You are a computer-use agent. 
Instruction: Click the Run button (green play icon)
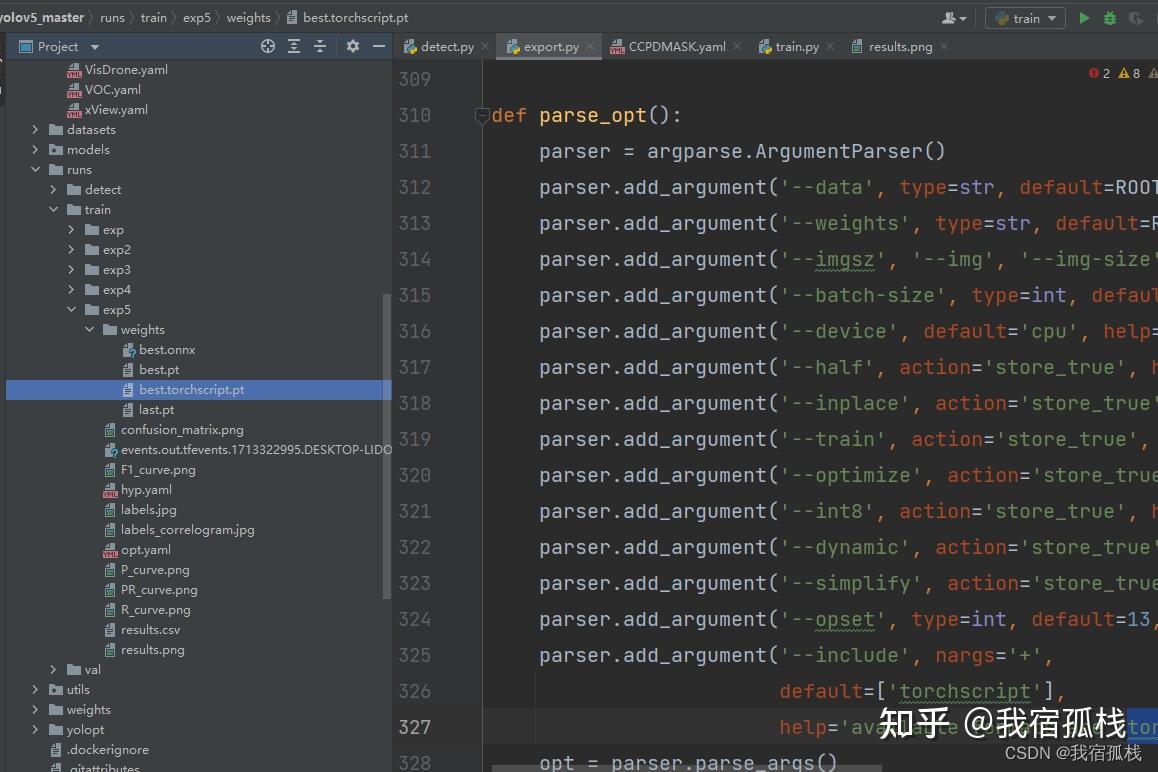click(1084, 18)
